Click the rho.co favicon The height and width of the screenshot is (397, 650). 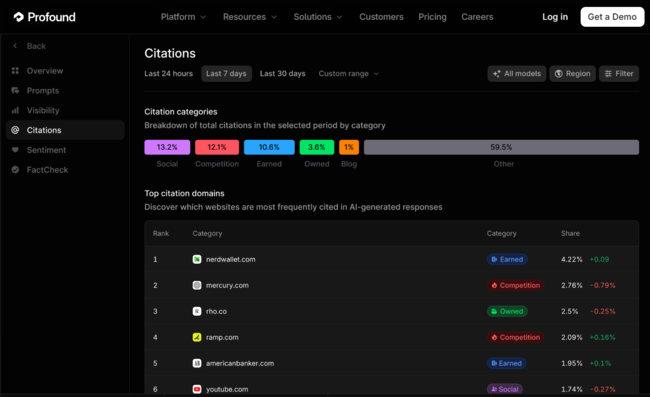(197, 311)
